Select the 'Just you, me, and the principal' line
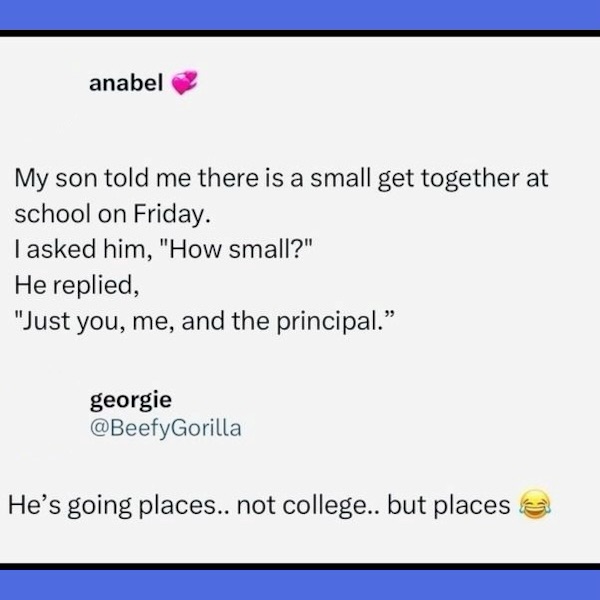This screenshot has height=600, width=600. [x=204, y=321]
